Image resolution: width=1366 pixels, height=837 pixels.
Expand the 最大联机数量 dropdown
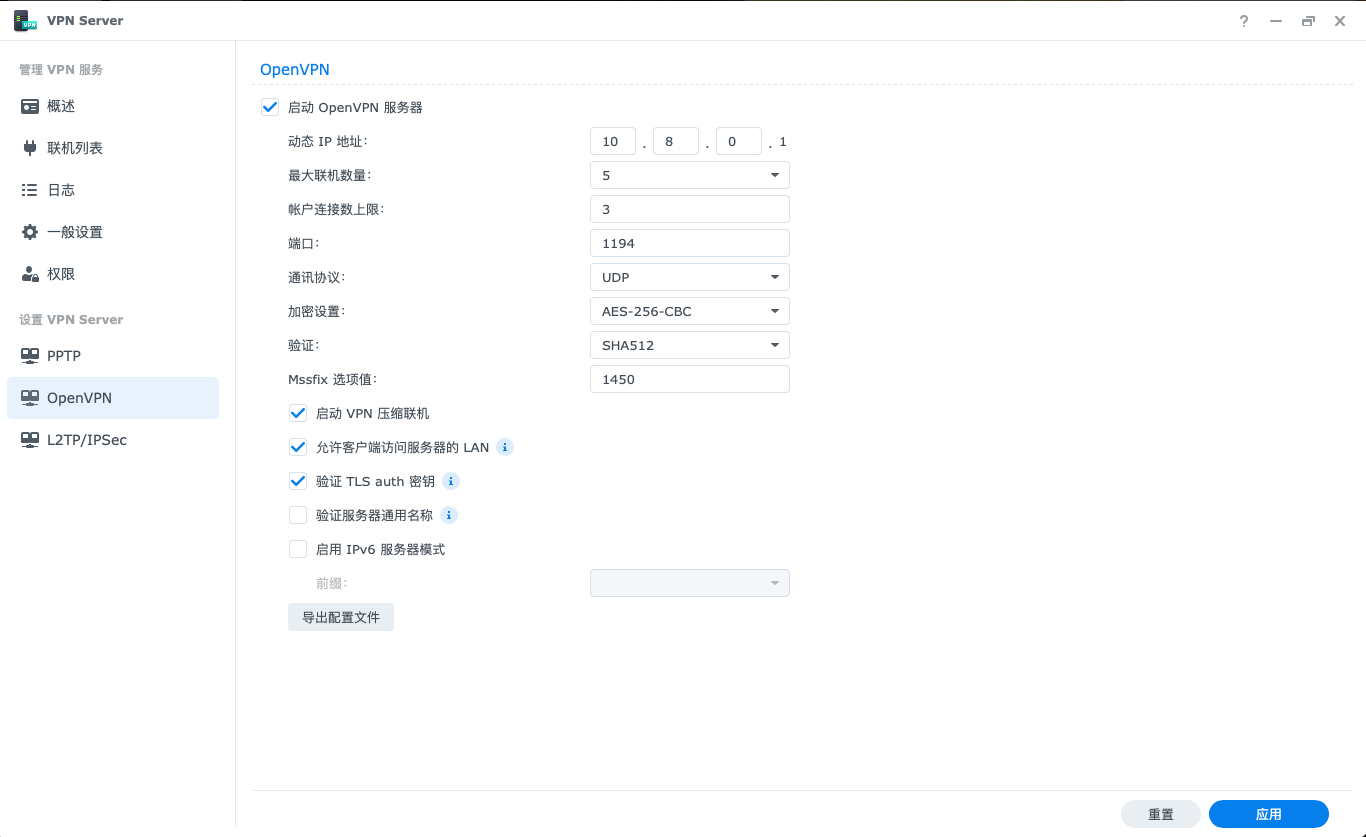click(689, 175)
